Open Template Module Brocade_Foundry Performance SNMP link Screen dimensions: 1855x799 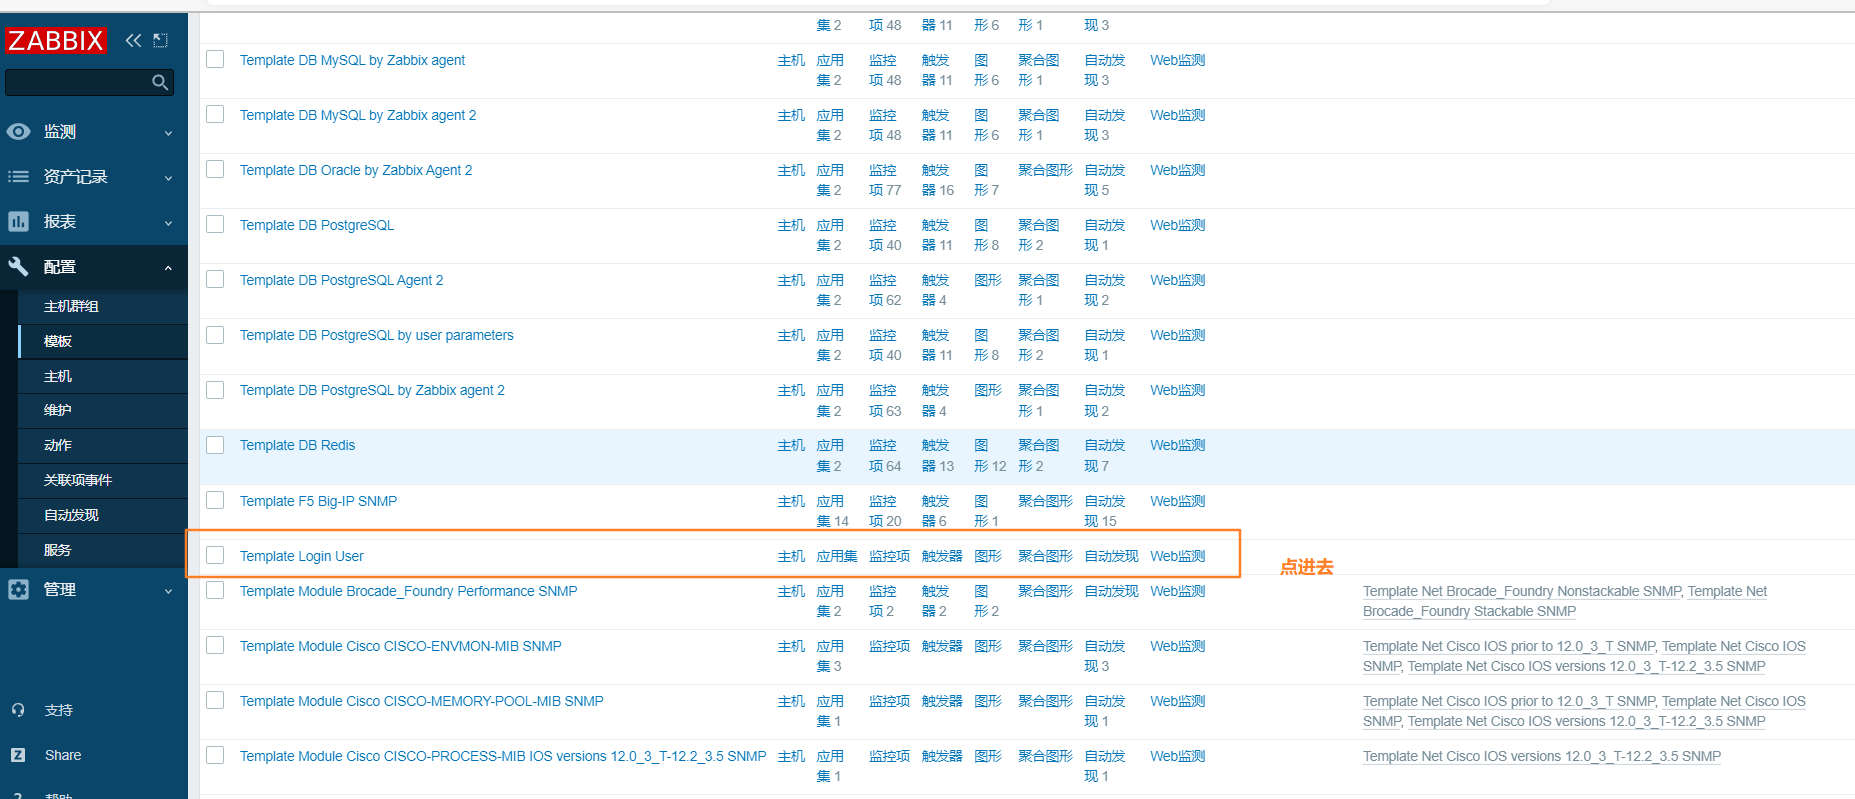[x=408, y=591]
